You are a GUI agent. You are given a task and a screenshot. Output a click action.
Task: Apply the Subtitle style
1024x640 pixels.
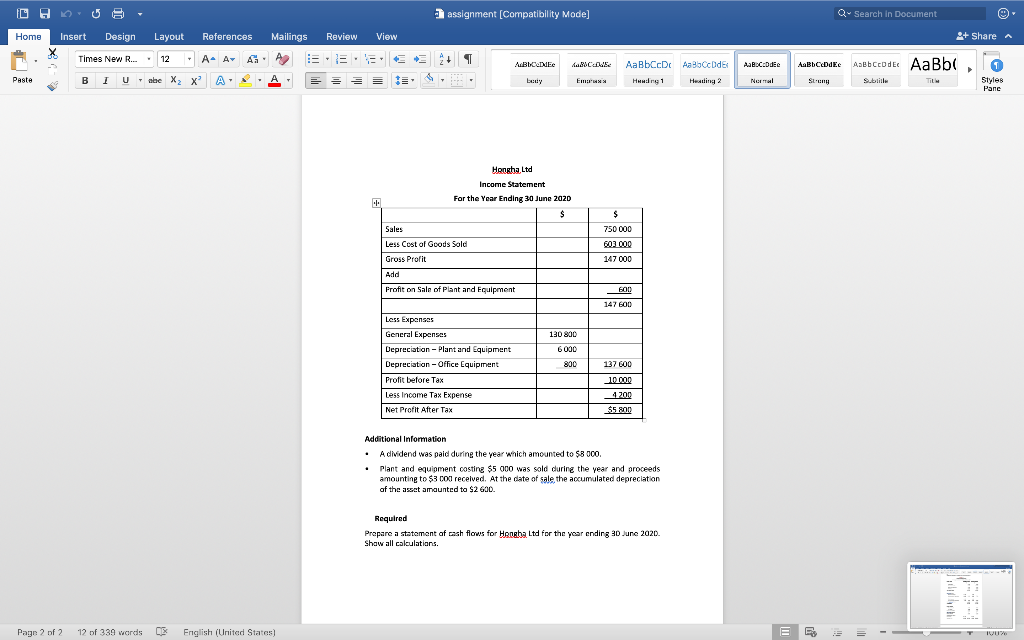(876, 70)
